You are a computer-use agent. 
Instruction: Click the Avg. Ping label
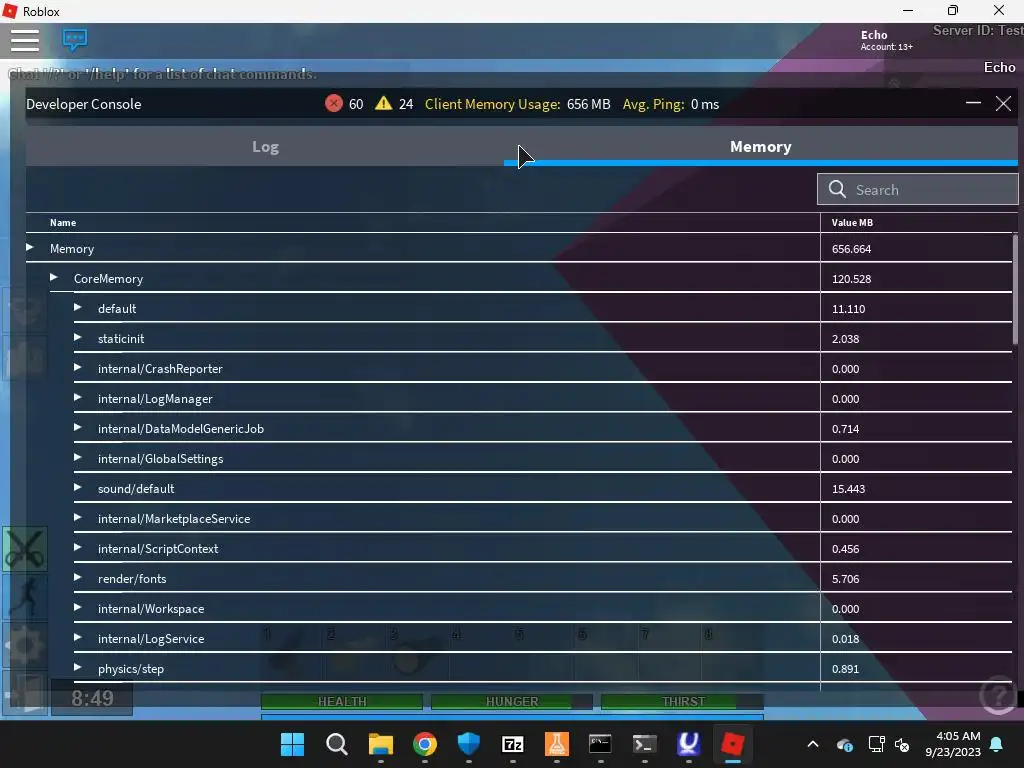653,104
